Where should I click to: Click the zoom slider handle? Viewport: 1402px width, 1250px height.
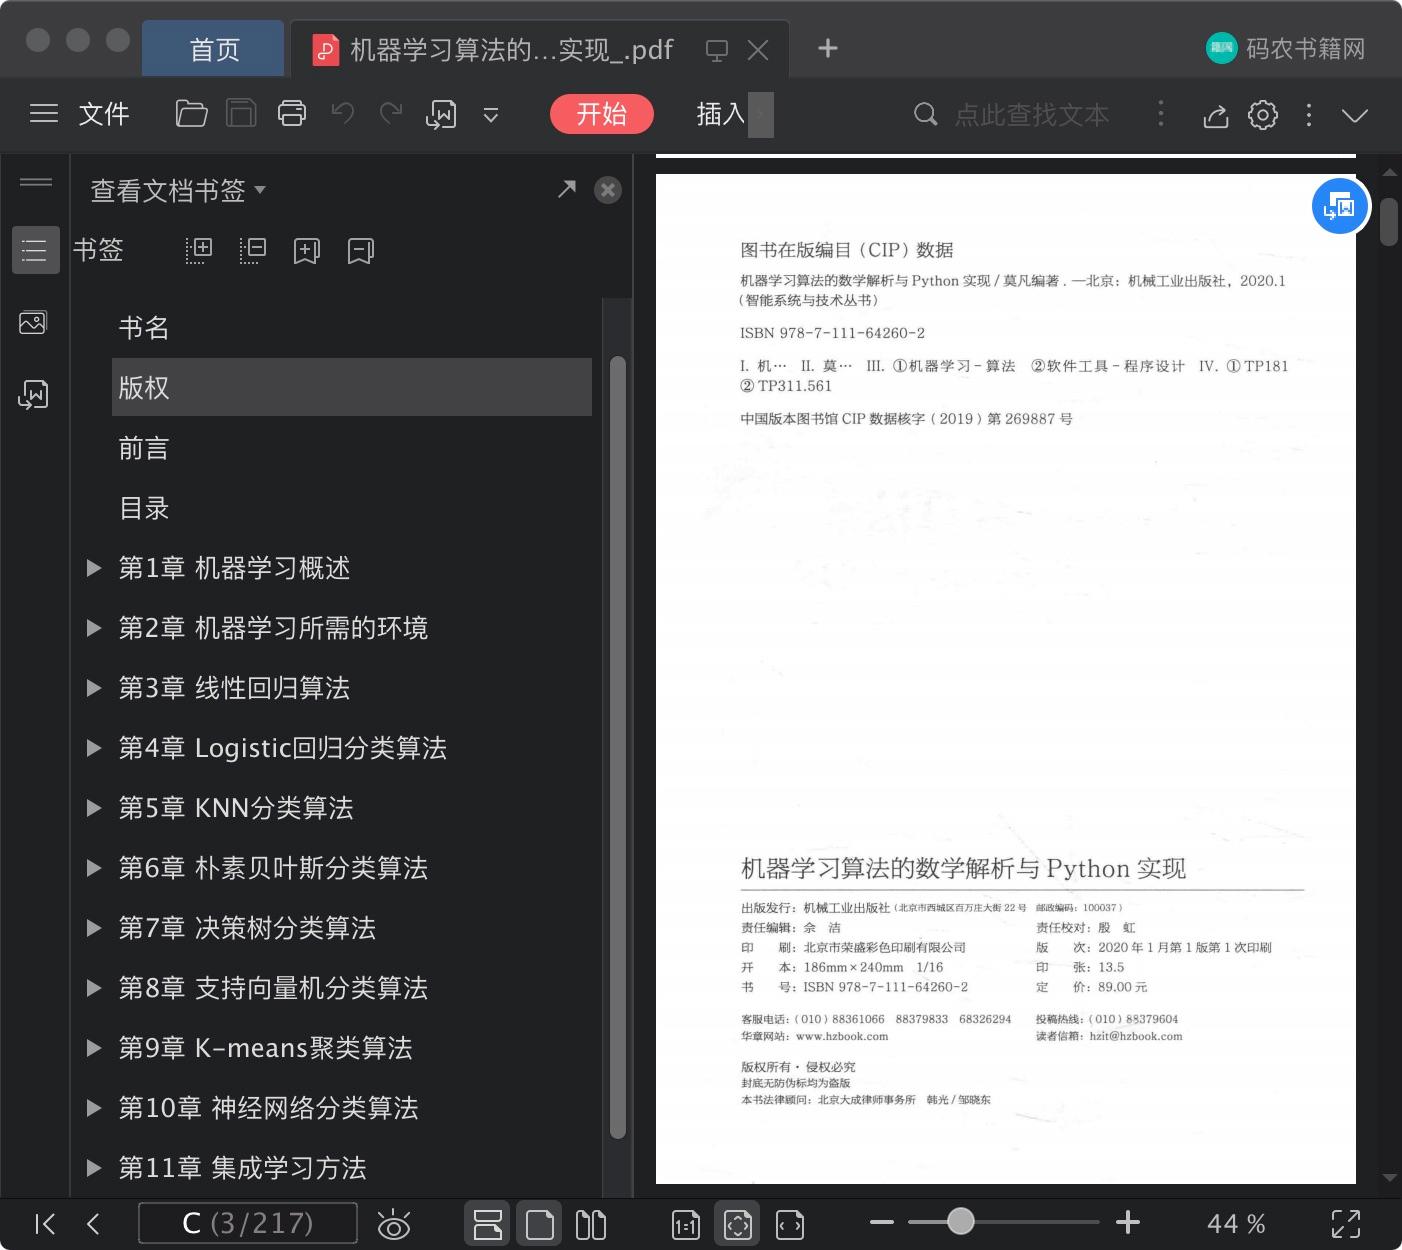(961, 1221)
